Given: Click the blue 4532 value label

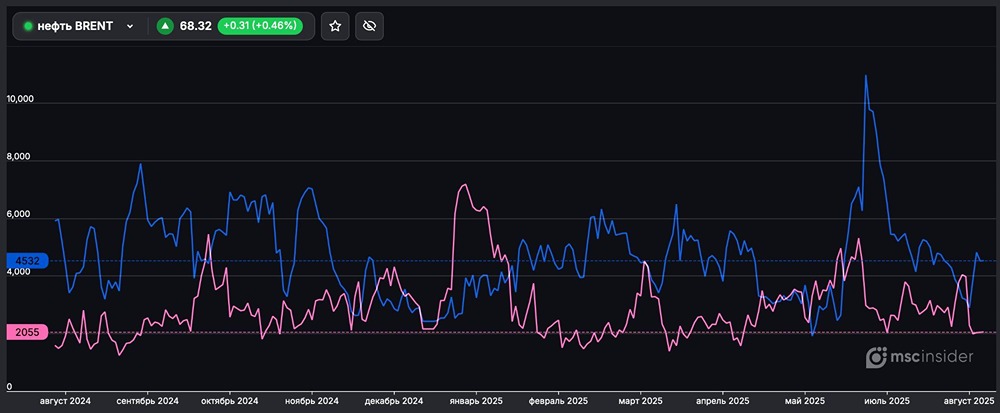Looking at the screenshot, I should (26, 261).
